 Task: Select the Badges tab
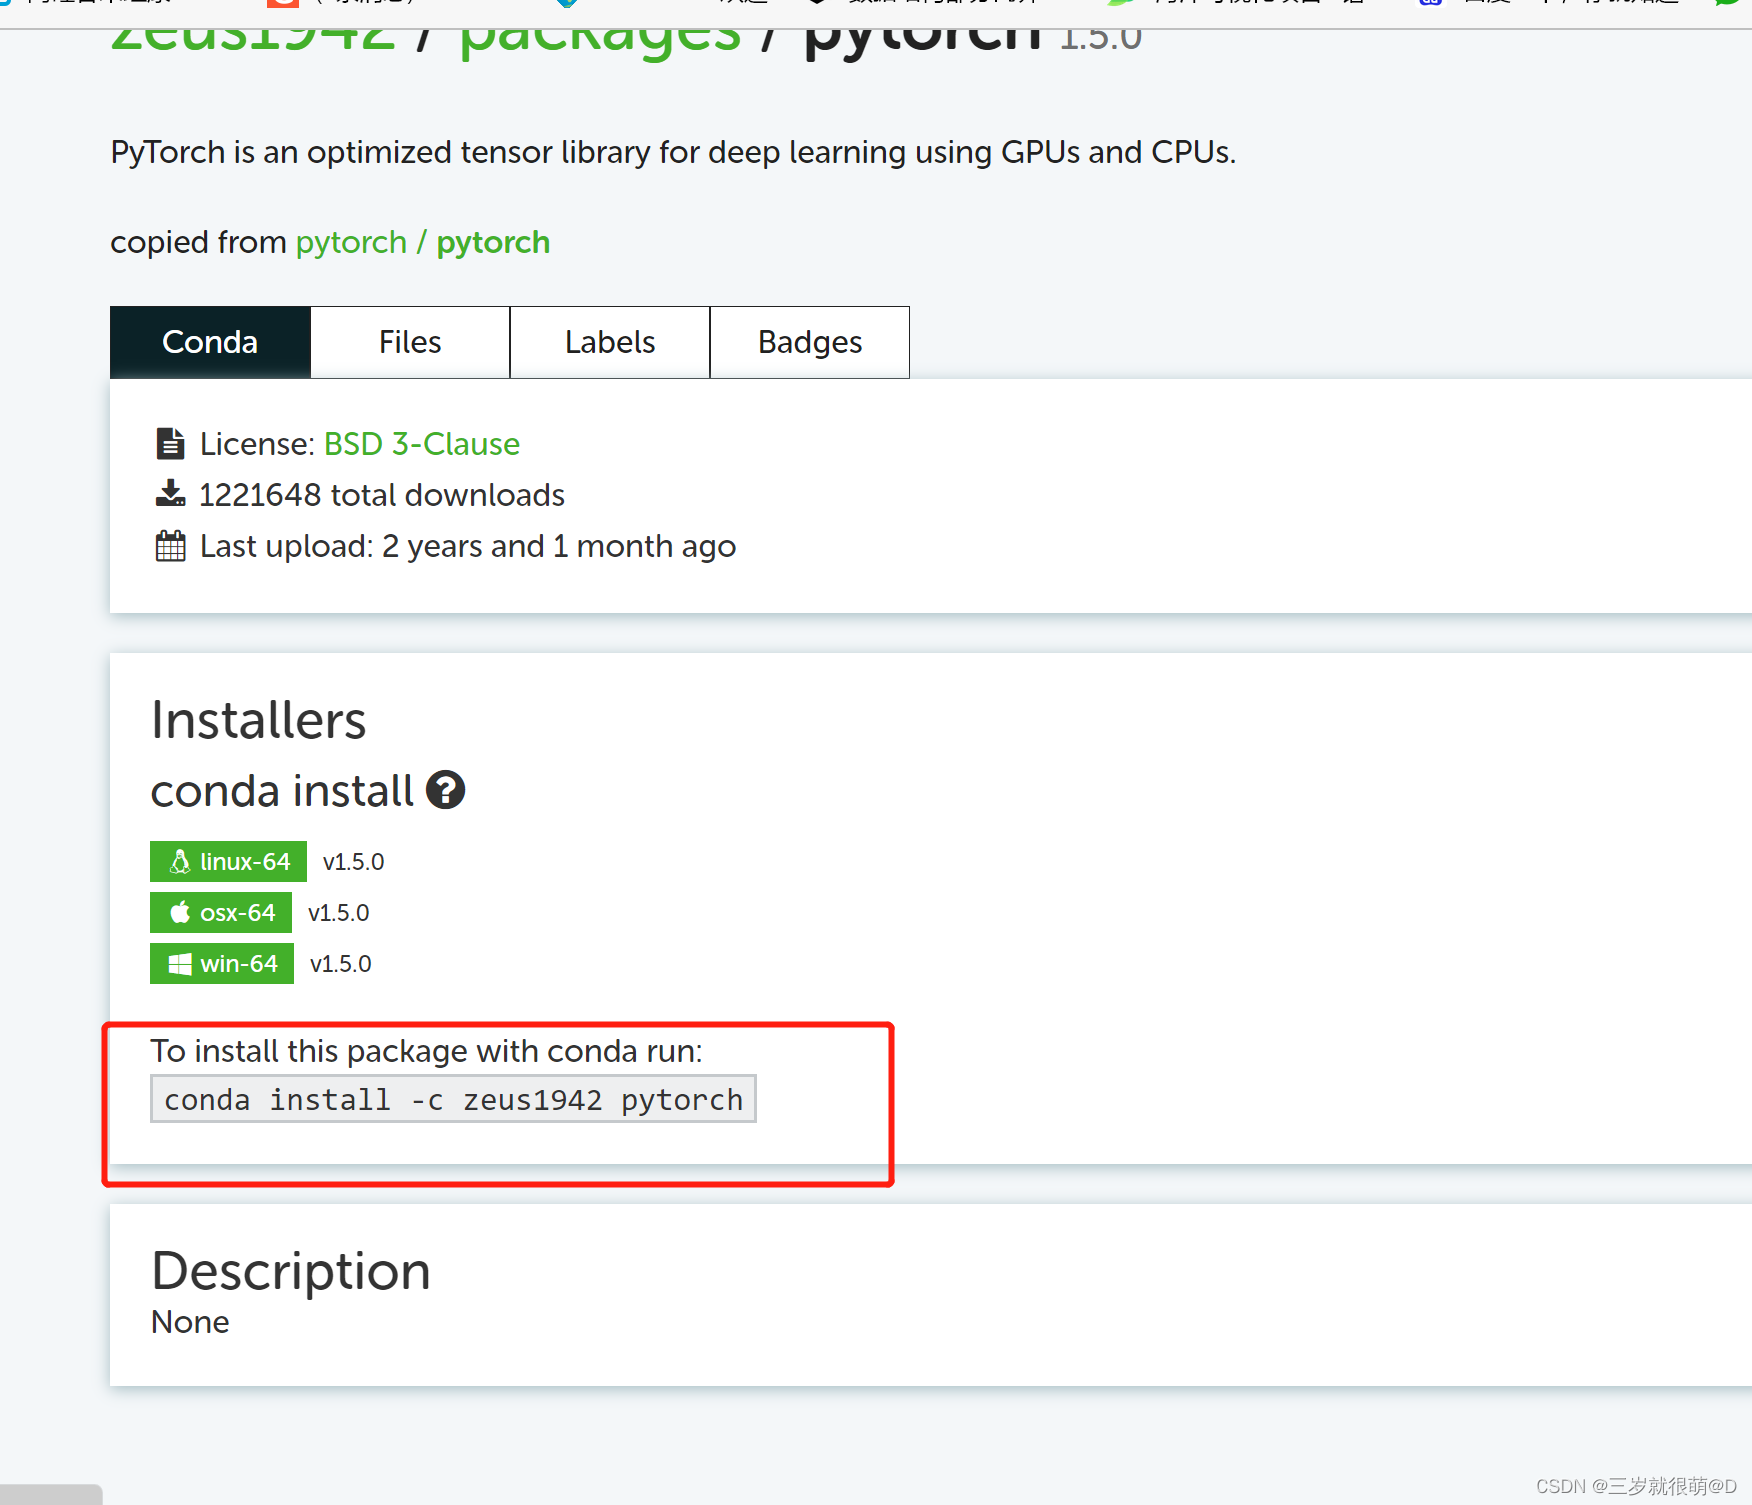[810, 342]
